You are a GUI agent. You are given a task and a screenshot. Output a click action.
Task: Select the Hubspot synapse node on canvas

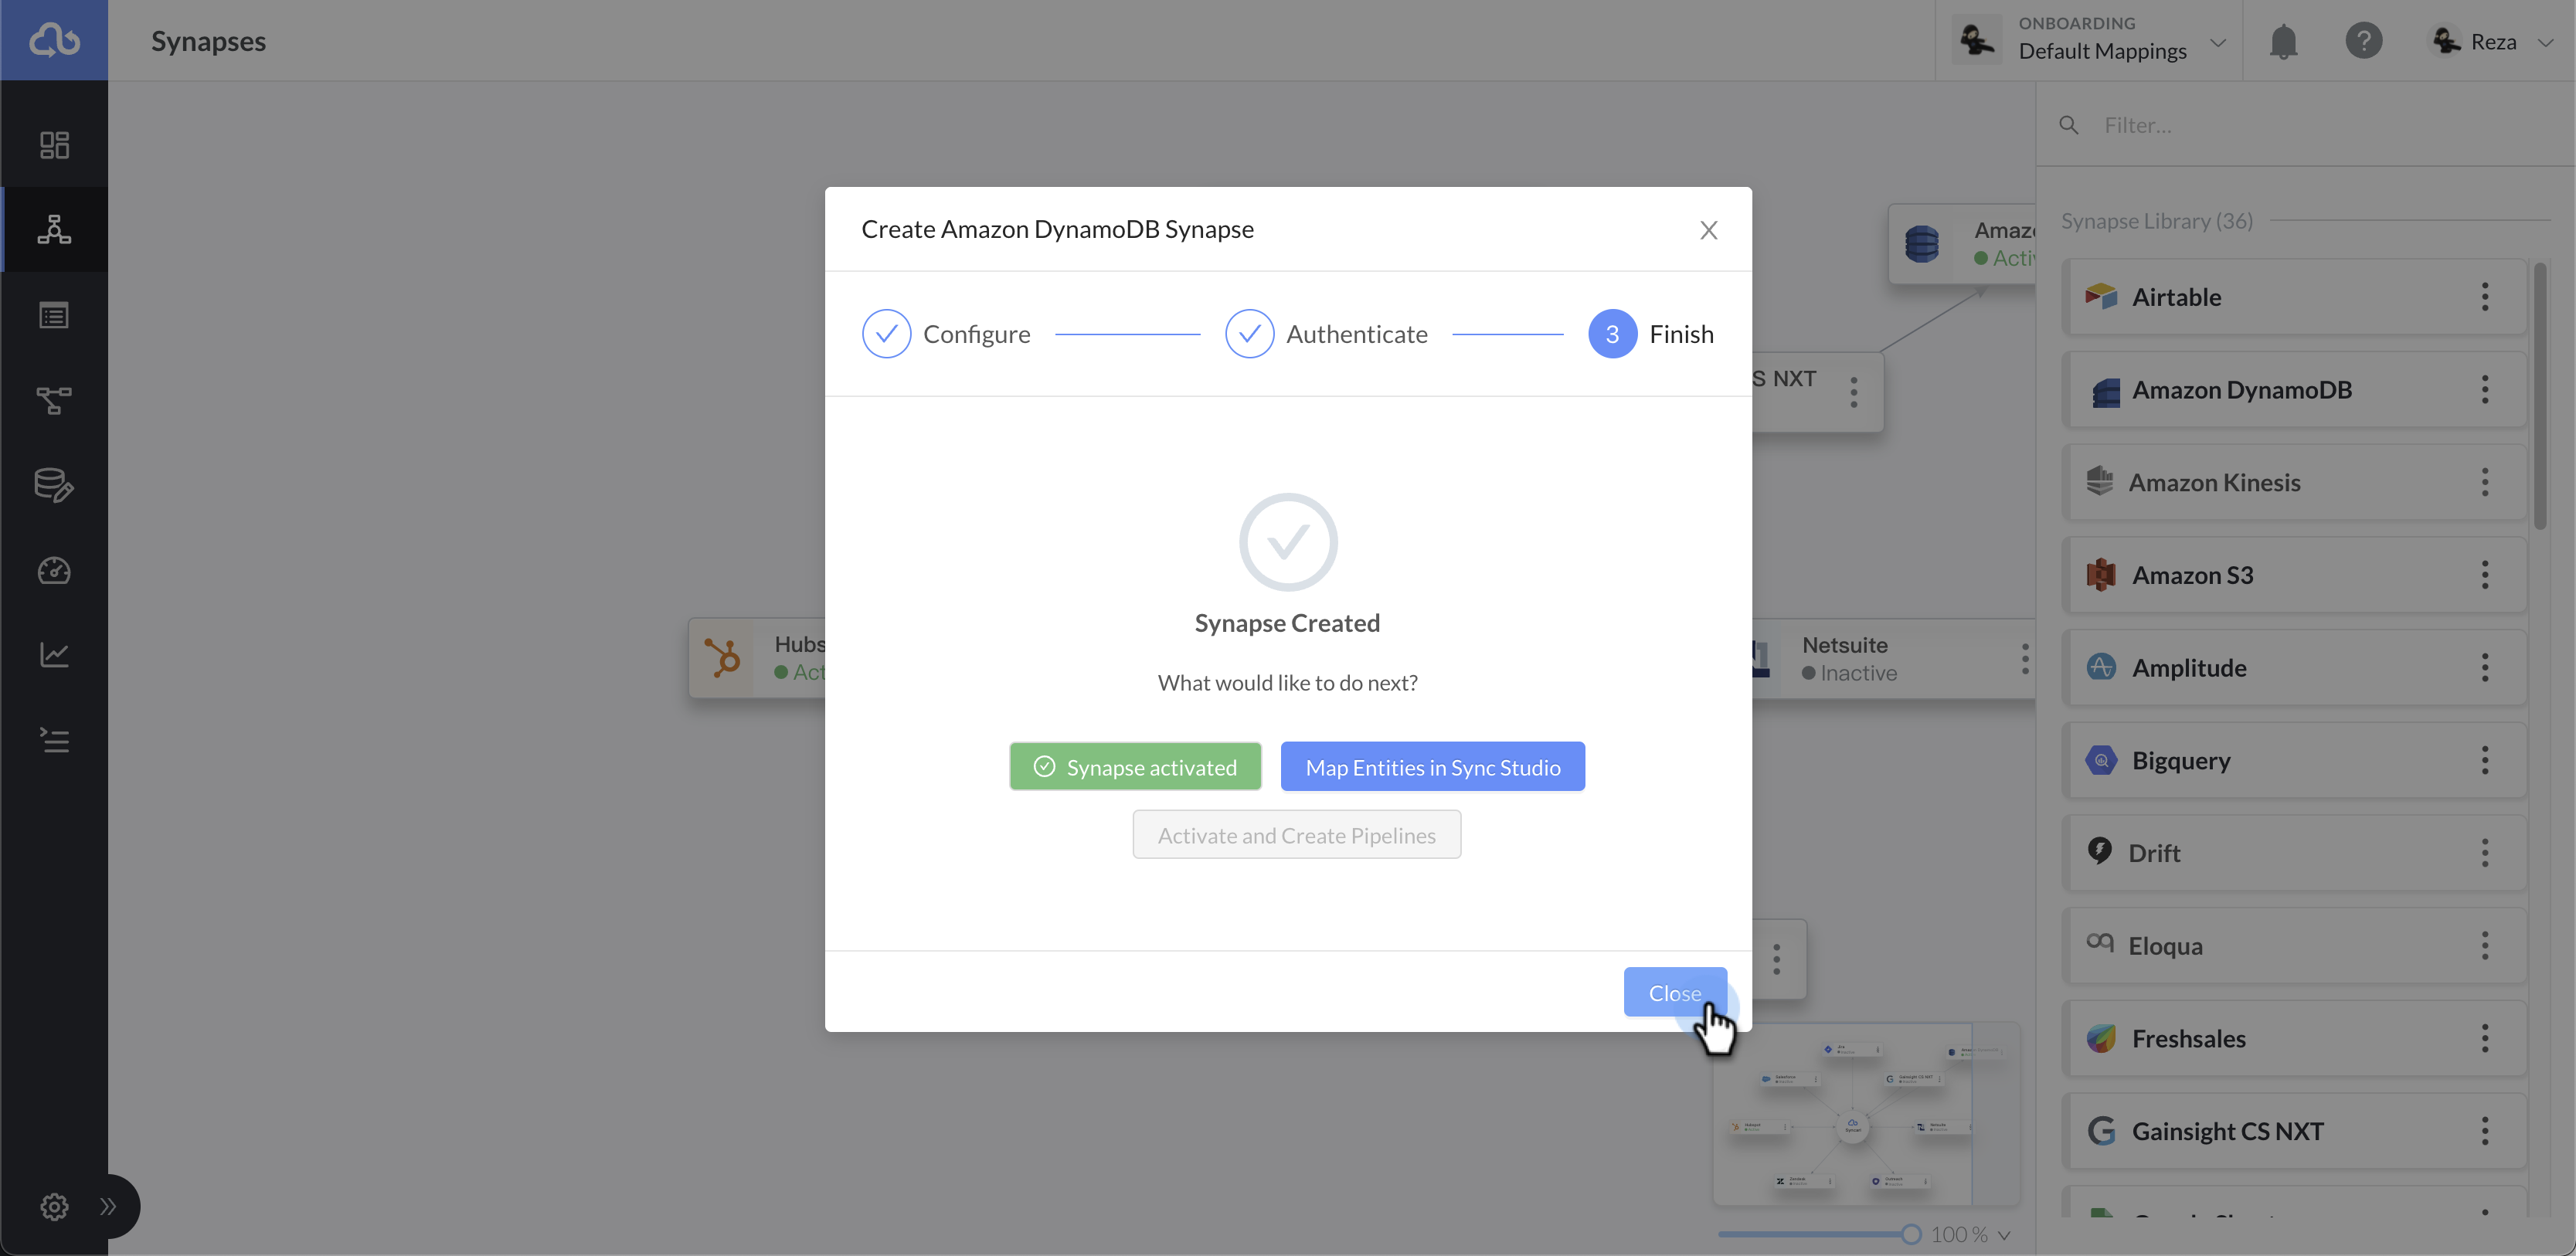coord(757,658)
